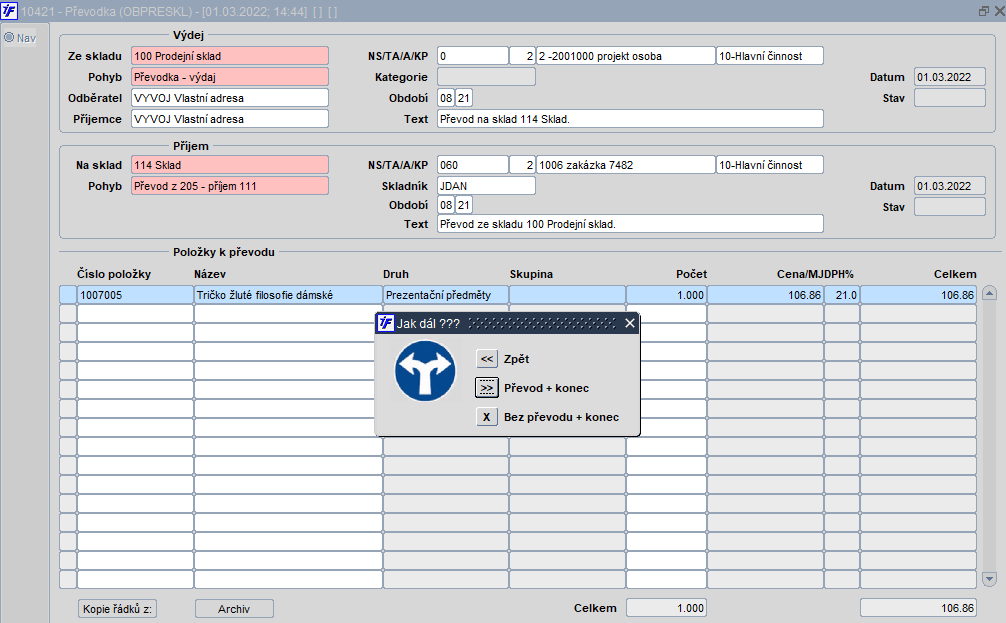This screenshot has width=1006, height=623.
Task: Click the Na sklad field 114 Sklad
Action: click(x=230, y=165)
